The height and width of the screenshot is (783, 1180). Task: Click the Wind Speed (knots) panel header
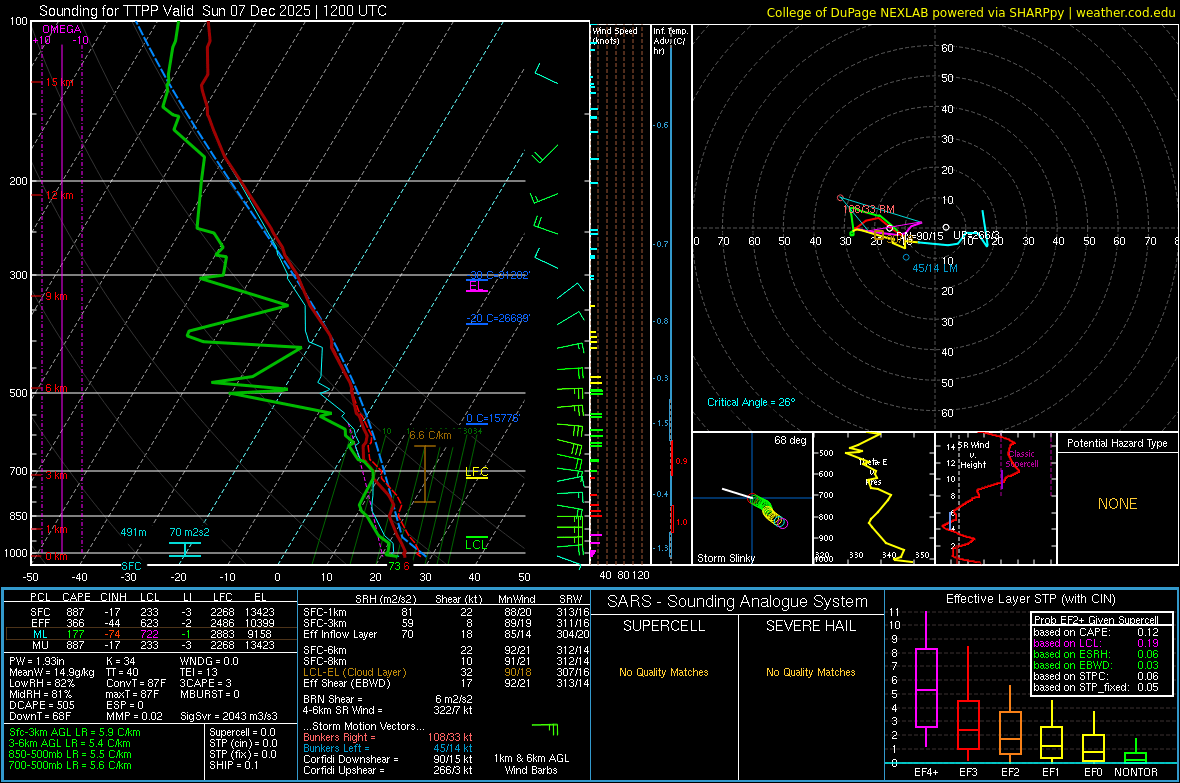point(615,35)
